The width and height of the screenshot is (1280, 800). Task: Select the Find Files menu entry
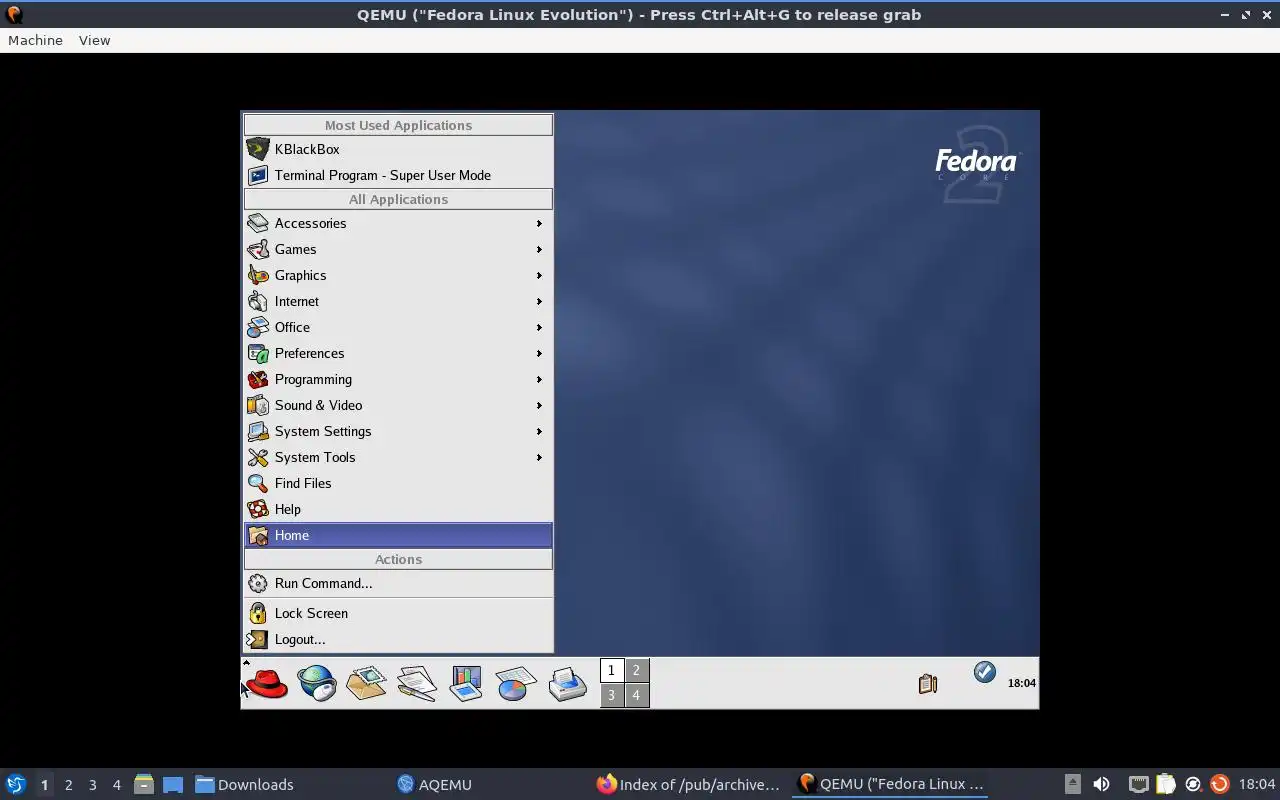pos(398,483)
